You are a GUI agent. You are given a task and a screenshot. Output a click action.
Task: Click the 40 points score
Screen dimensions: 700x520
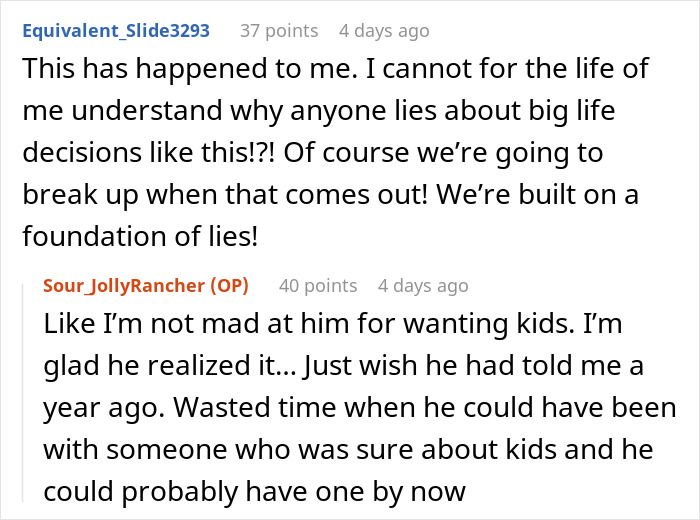click(x=318, y=285)
